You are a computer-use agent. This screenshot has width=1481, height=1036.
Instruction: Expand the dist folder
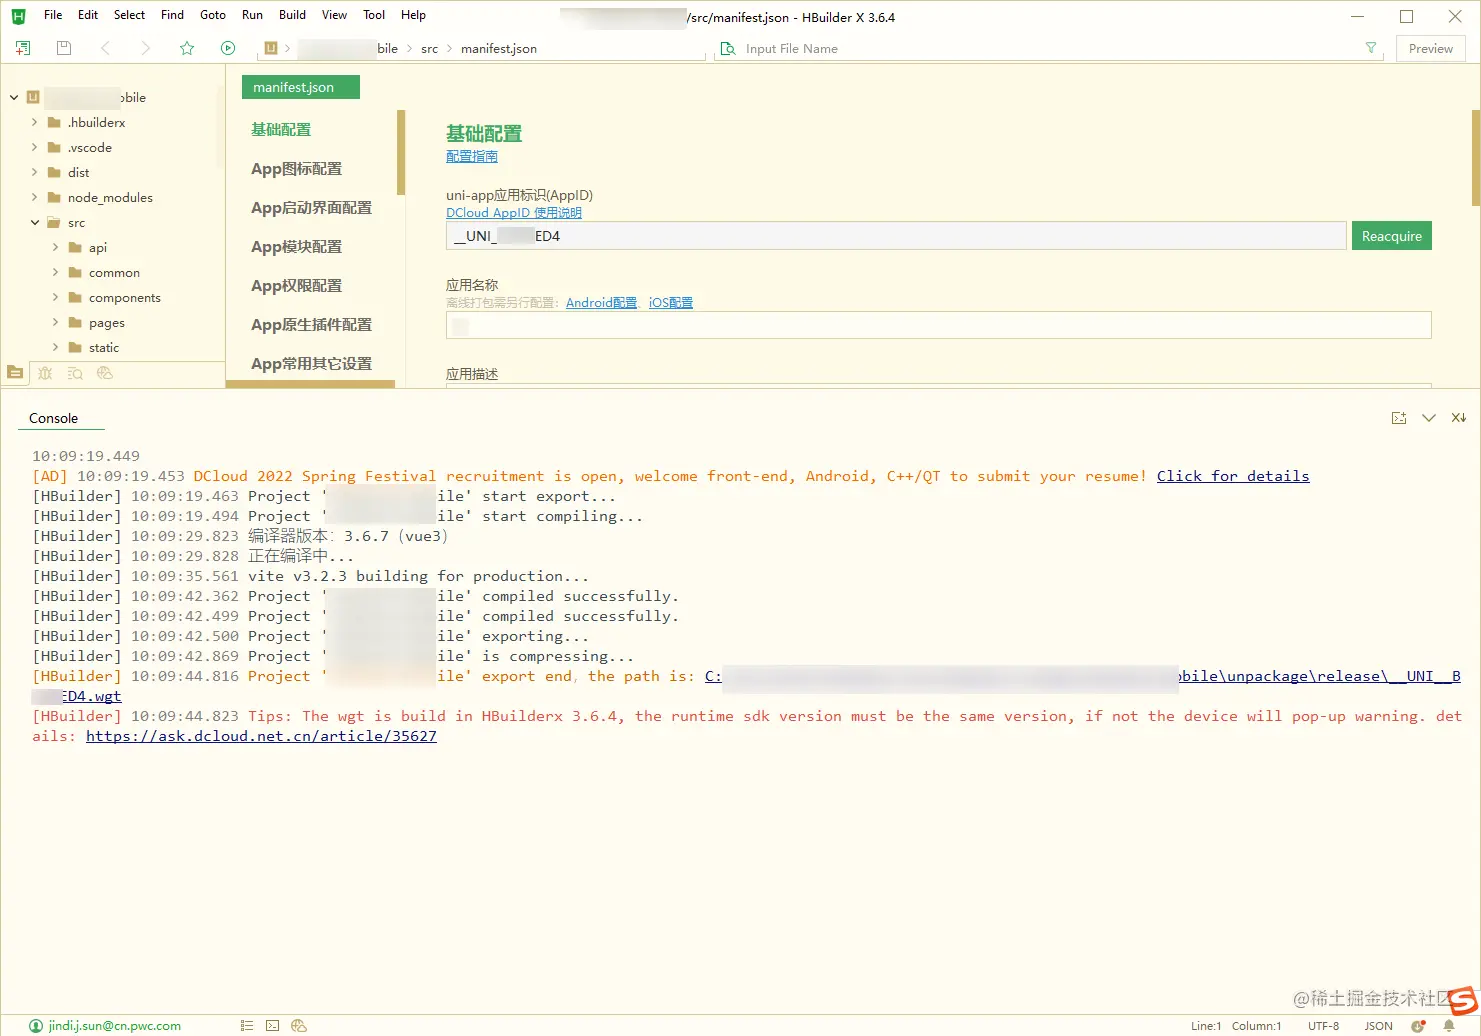pyautogui.click(x=35, y=172)
